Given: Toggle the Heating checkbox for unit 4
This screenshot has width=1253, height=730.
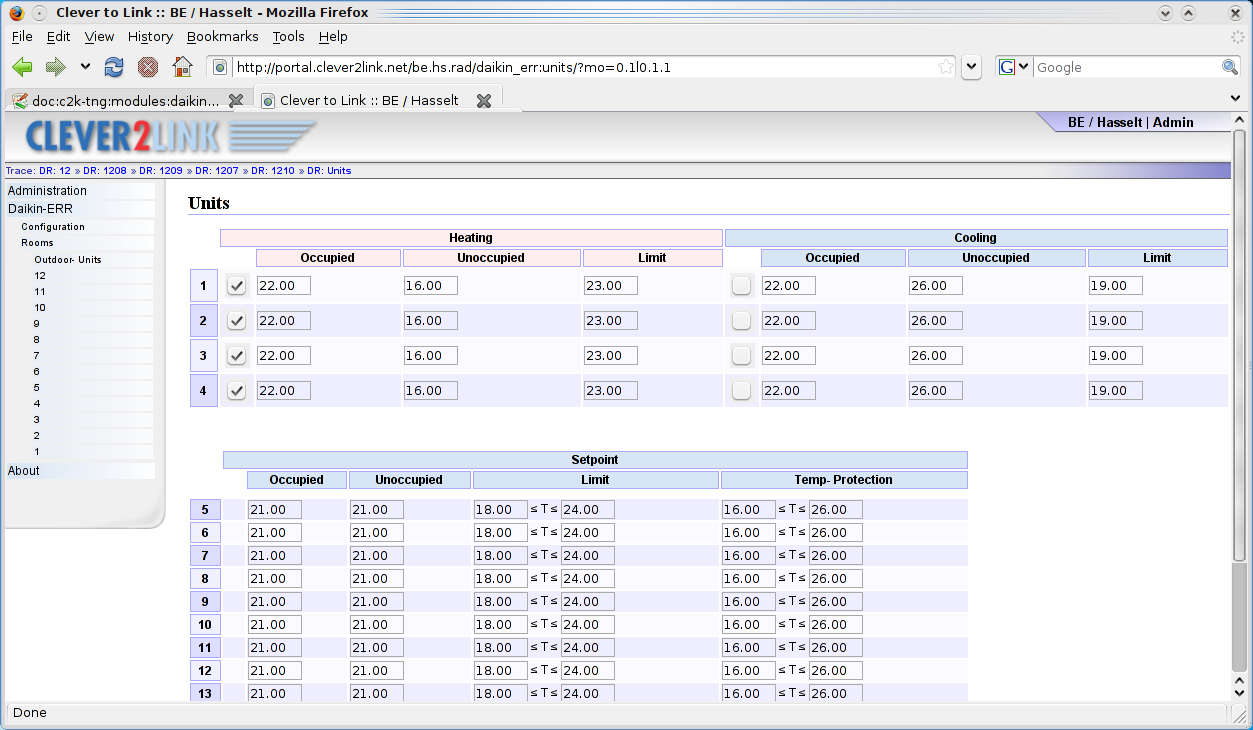Looking at the screenshot, I should pyautogui.click(x=237, y=391).
